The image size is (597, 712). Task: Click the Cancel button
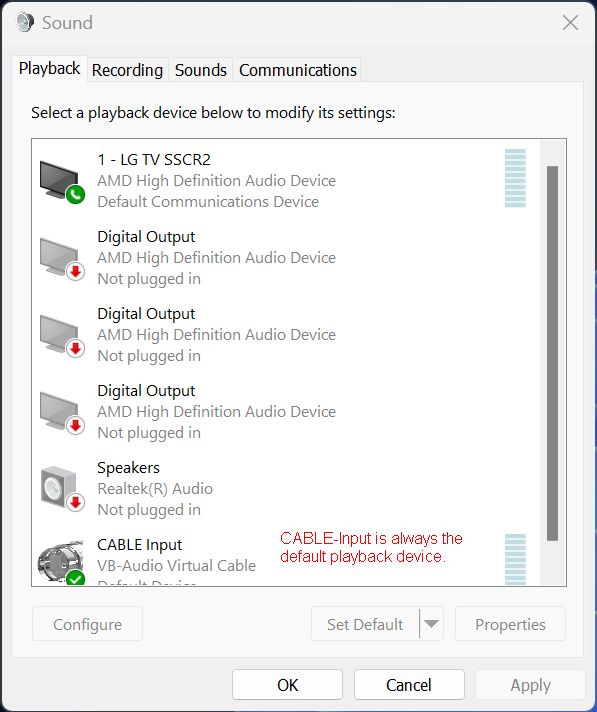(x=409, y=685)
